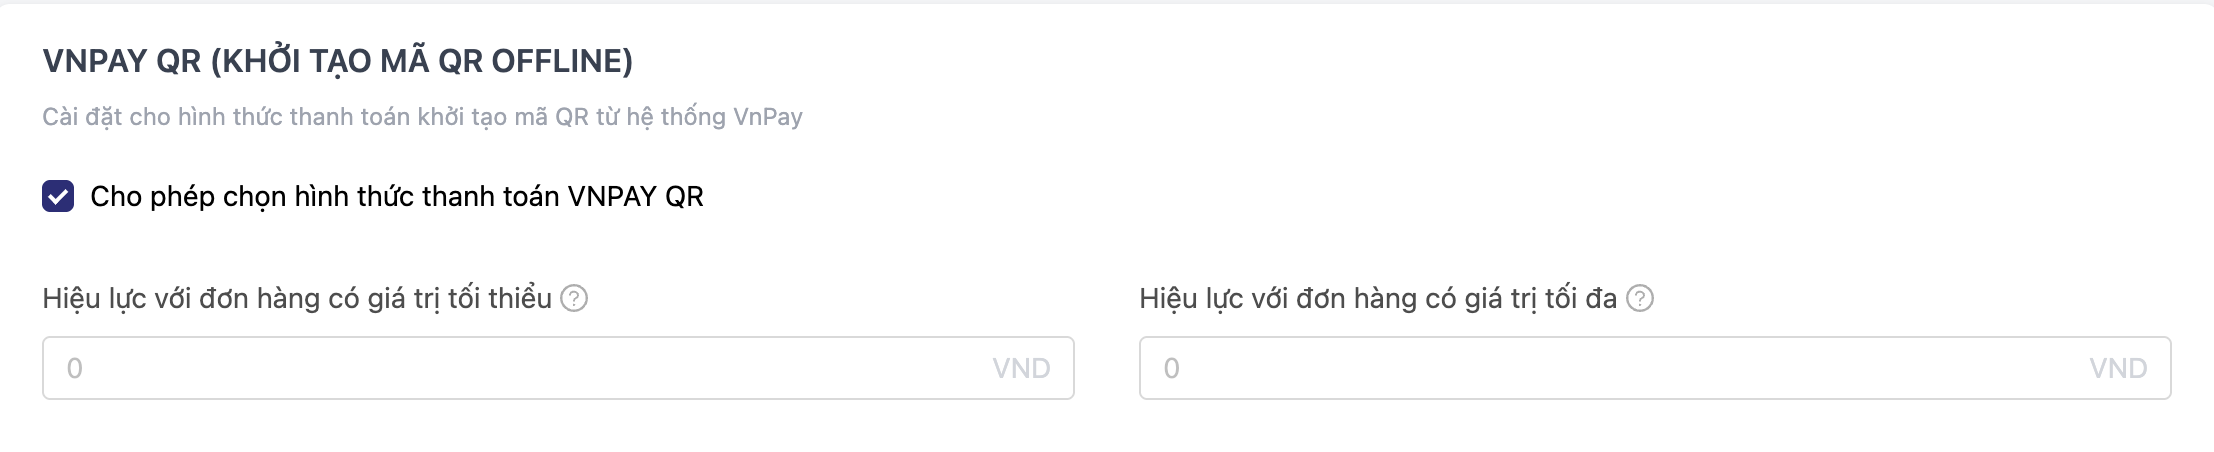Select the left VND amount box
2214x452 pixels.
click(558, 368)
